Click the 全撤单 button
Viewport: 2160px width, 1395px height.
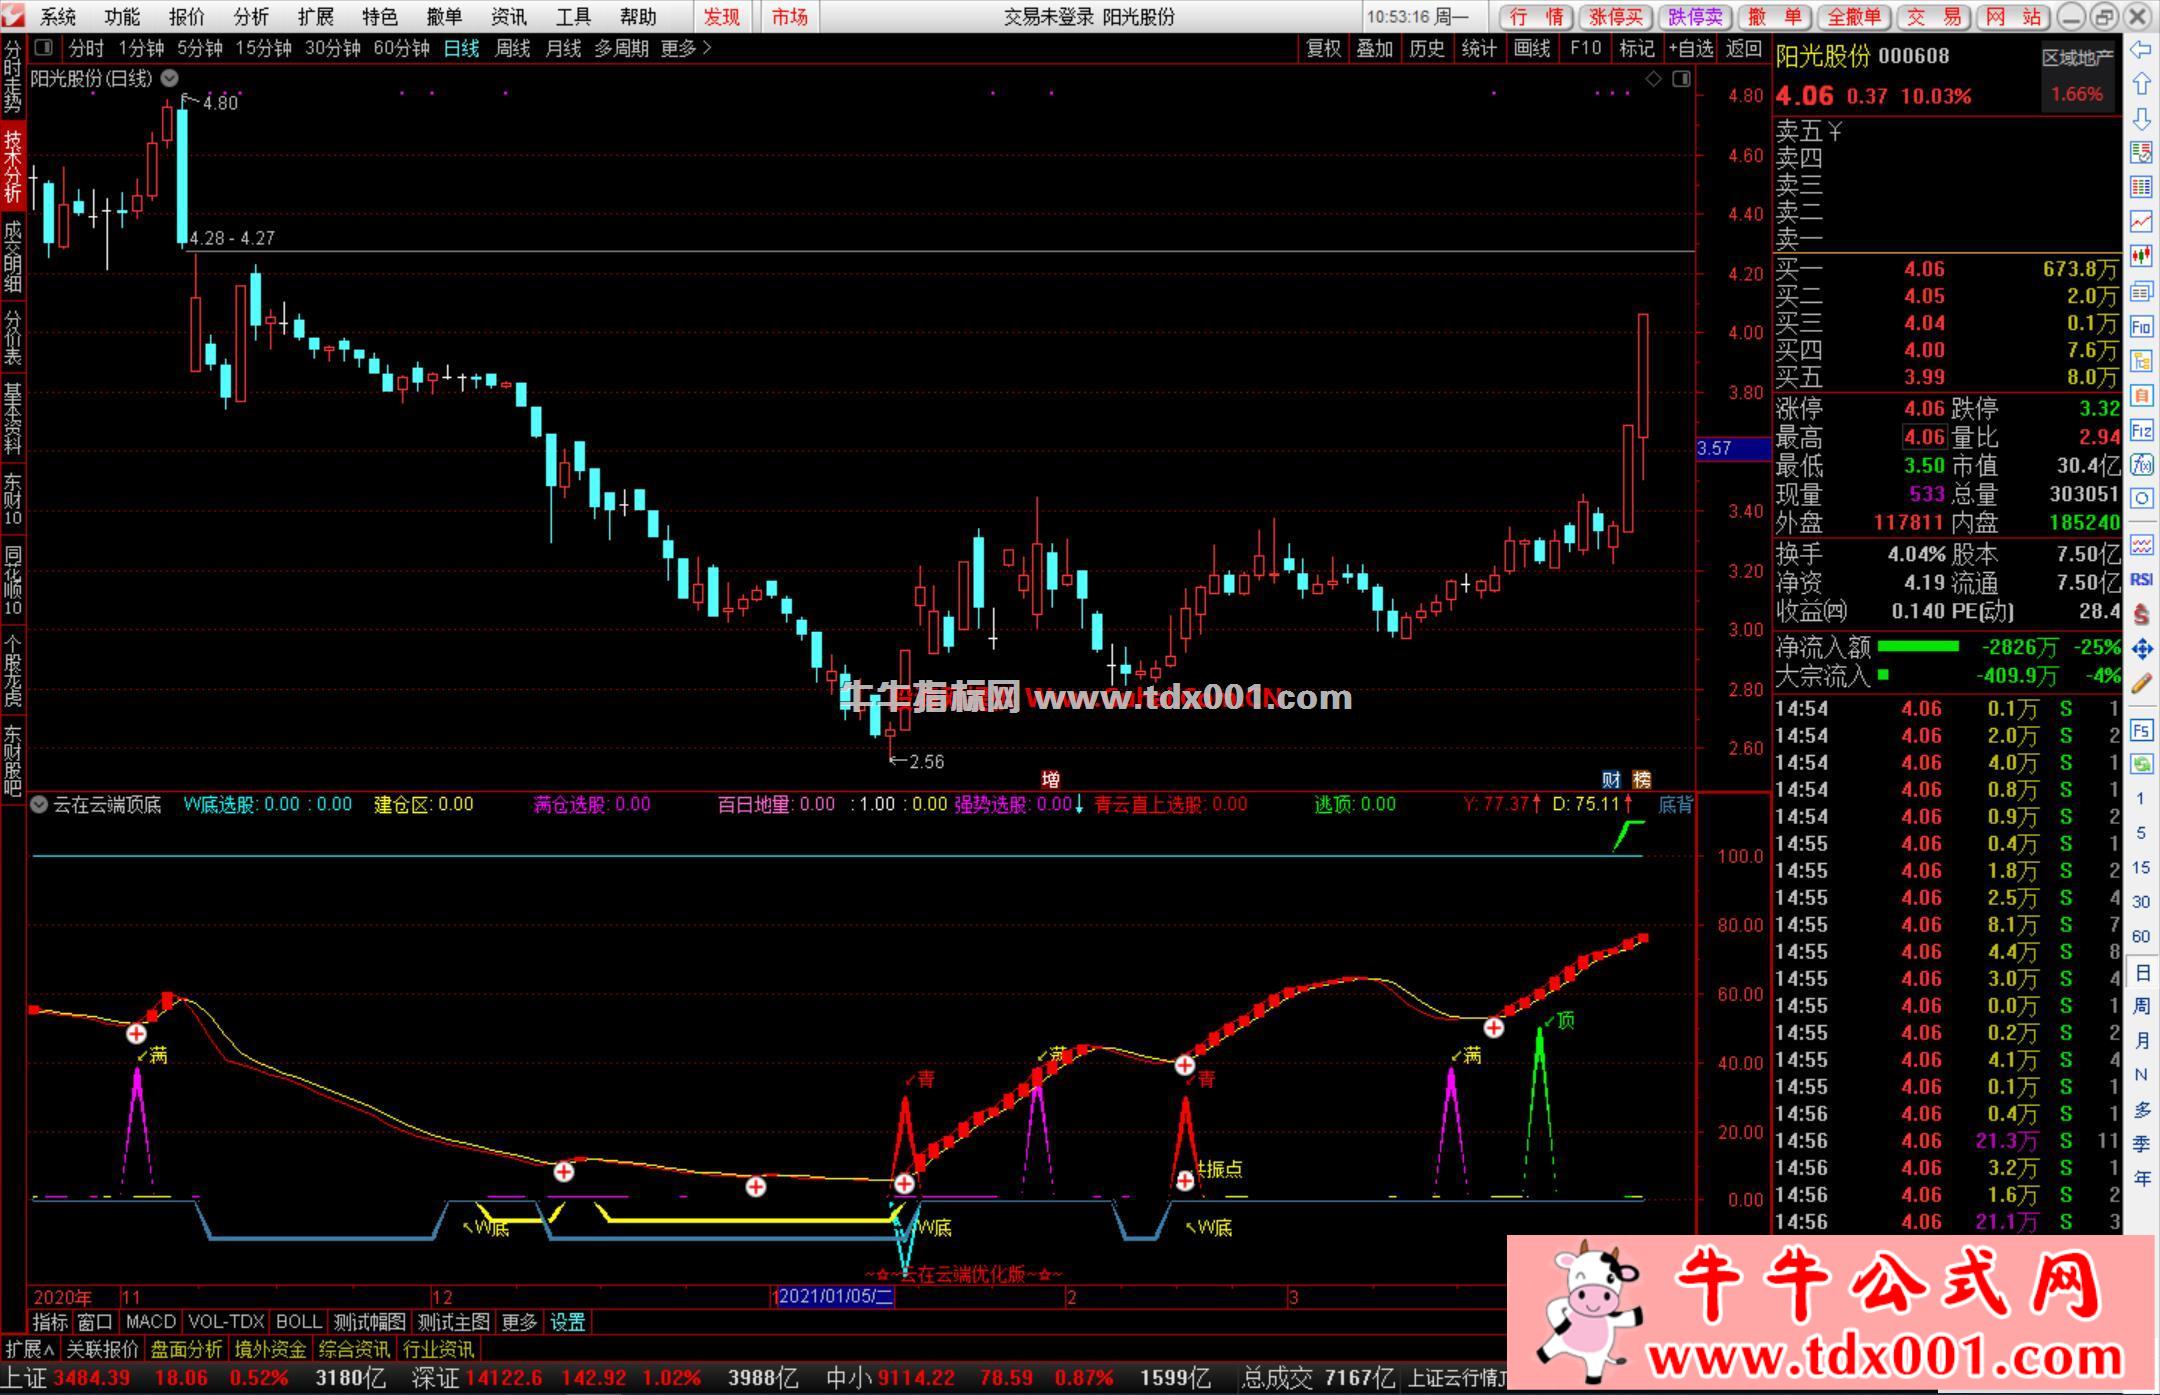(1854, 17)
